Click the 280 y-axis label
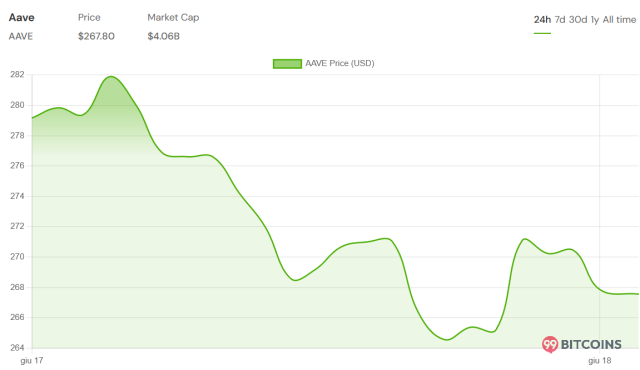The height and width of the screenshot is (370, 640). point(17,105)
